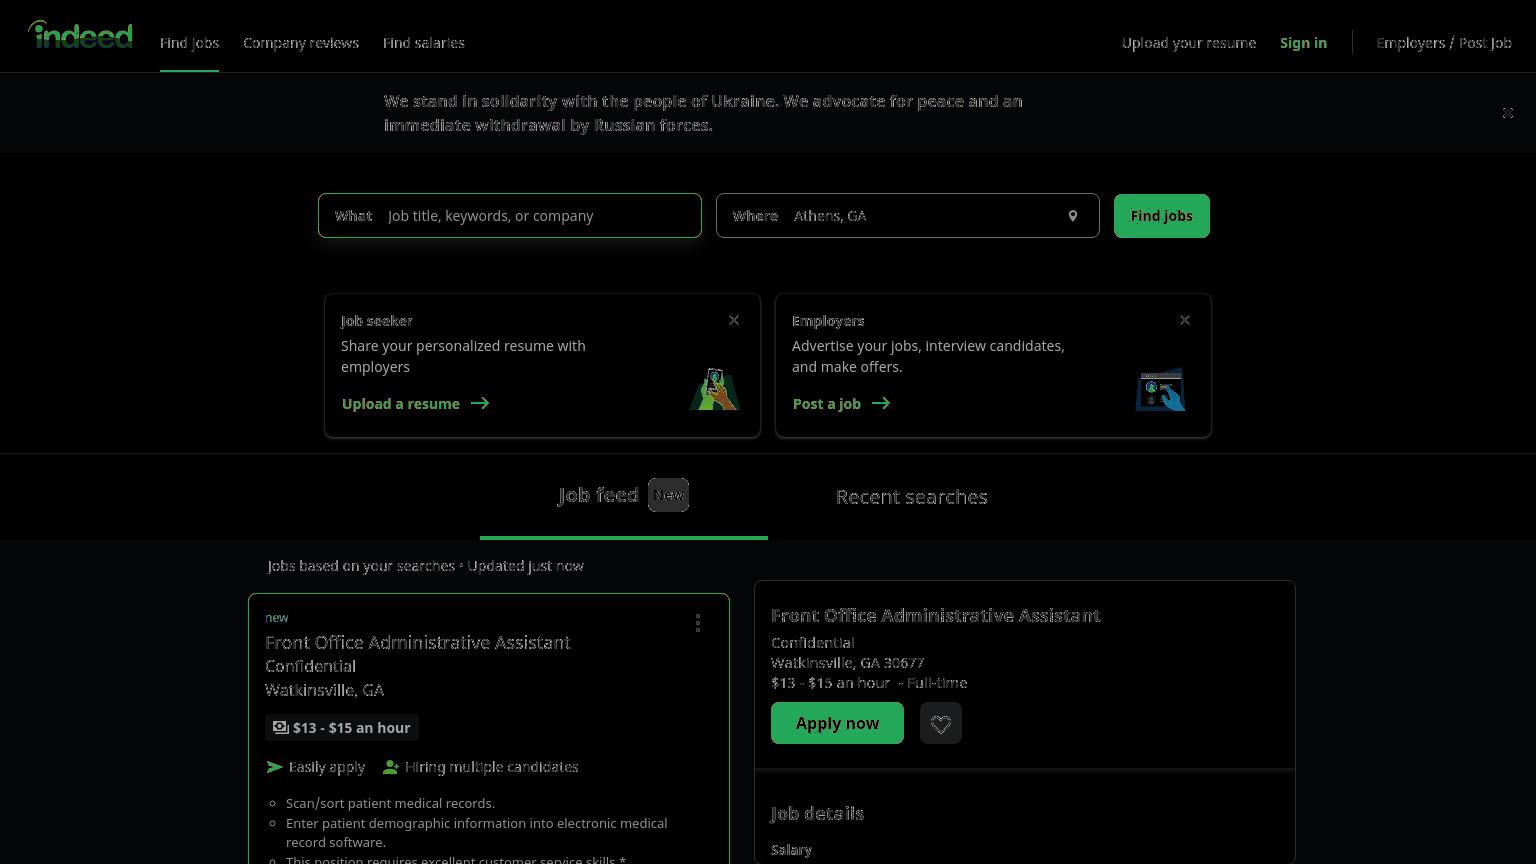Image resolution: width=1536 pixels, height=864 pixels.
Task: Use the location pin icon in the Where field
Action: coord(1073,216)
